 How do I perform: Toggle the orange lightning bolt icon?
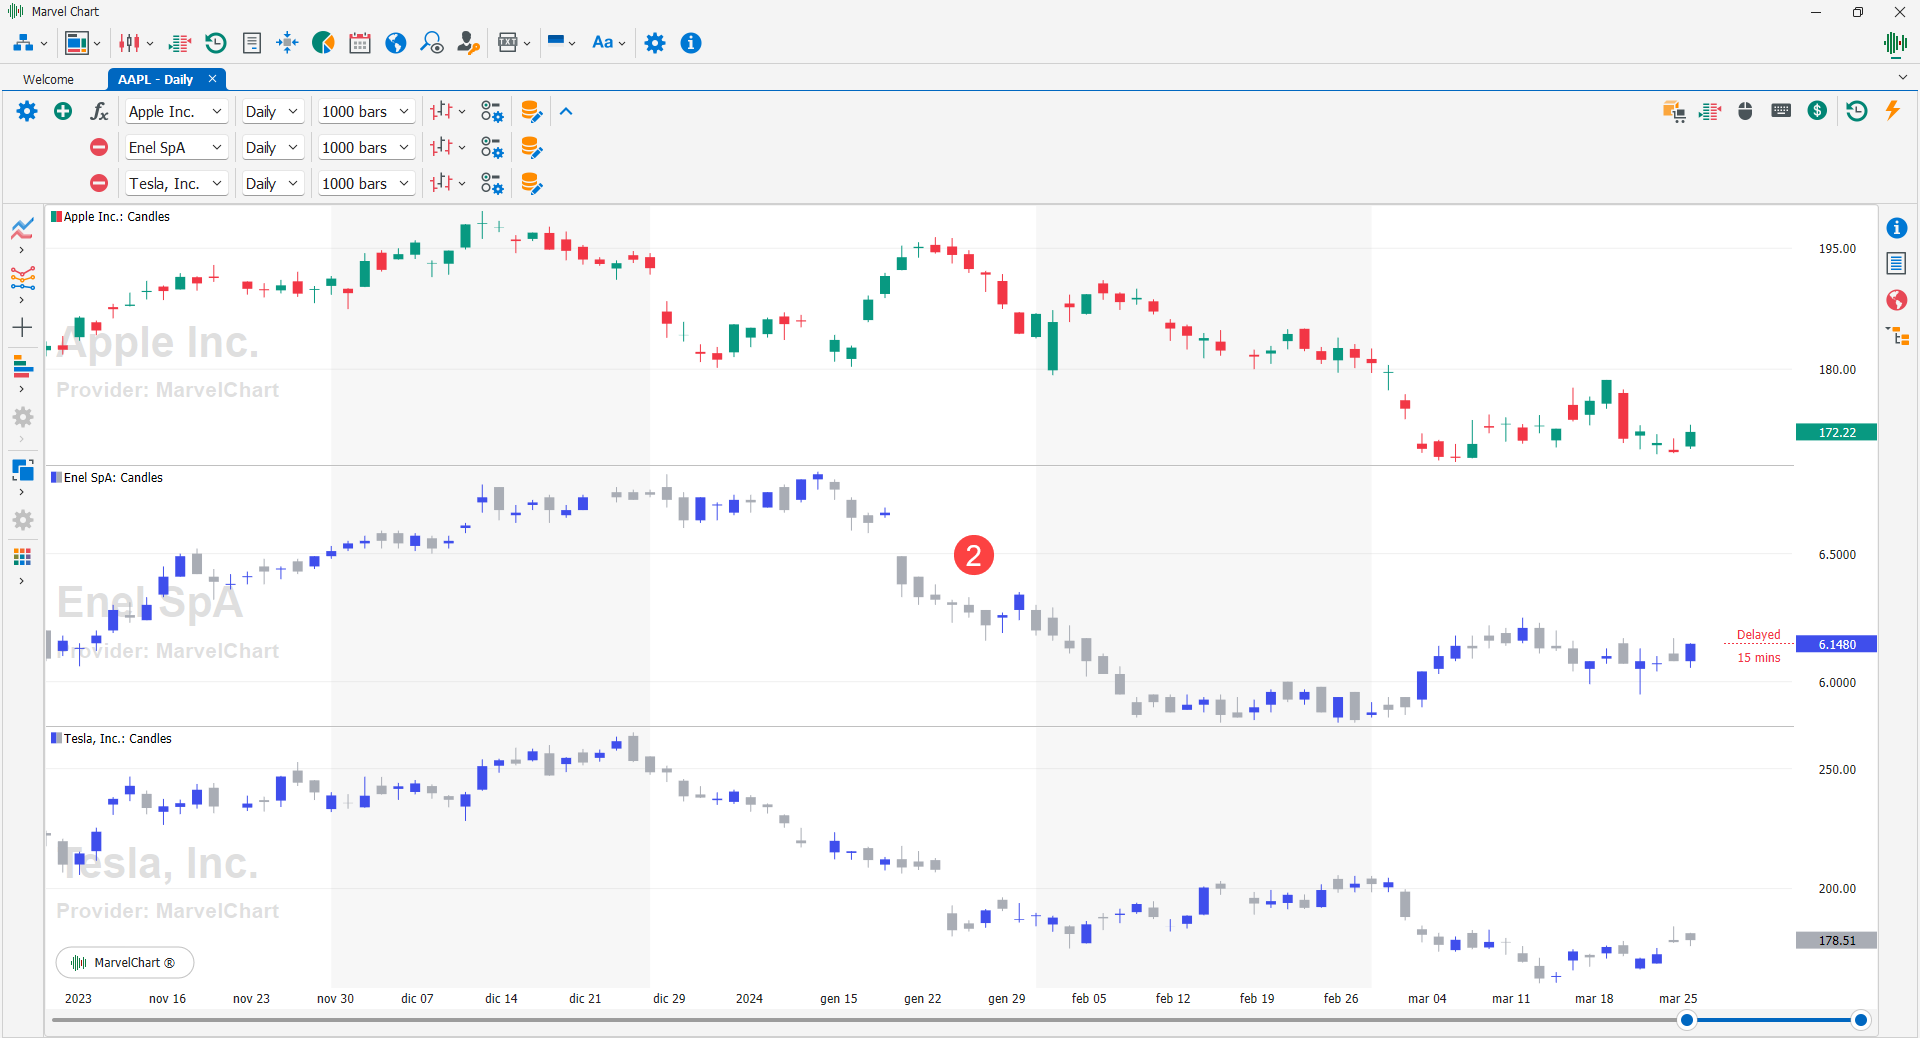click(1893, 110)
